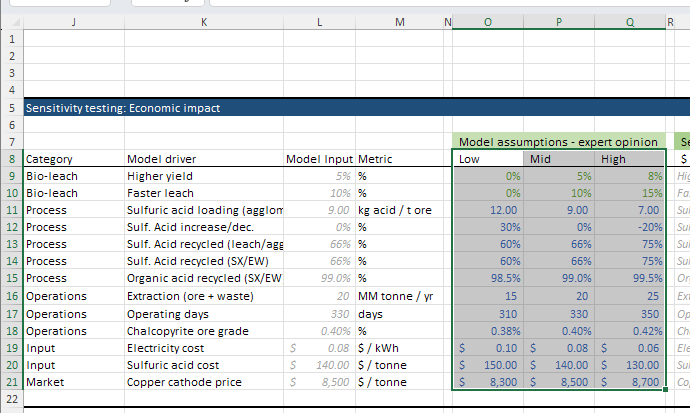Select column O header

(488, 22)
